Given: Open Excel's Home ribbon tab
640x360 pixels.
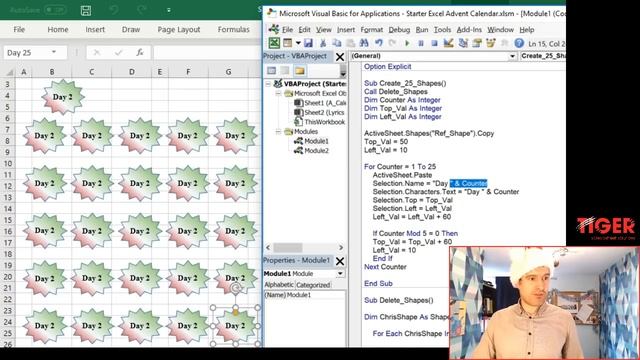Looking at the screenshot, I should (58, 29).
